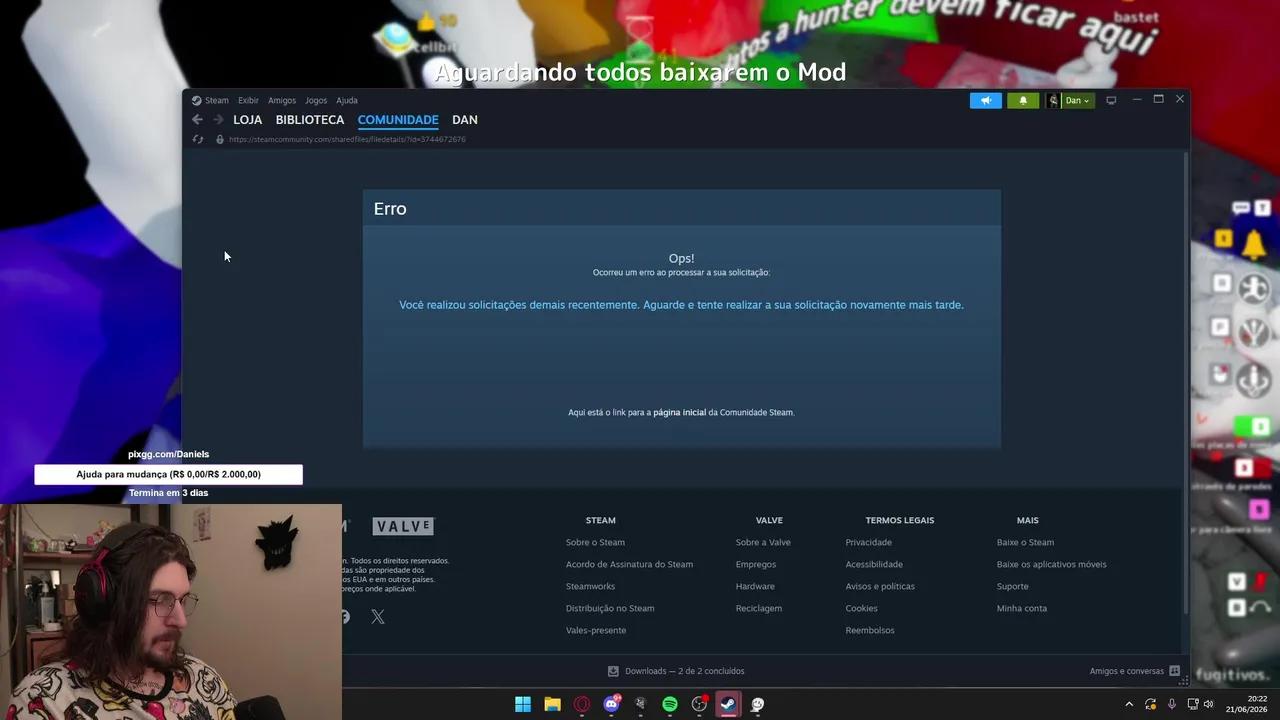Open the volume speaker tray icon
The image size is (1280, 720).
pyautogui.click(x=1208, y=704)
